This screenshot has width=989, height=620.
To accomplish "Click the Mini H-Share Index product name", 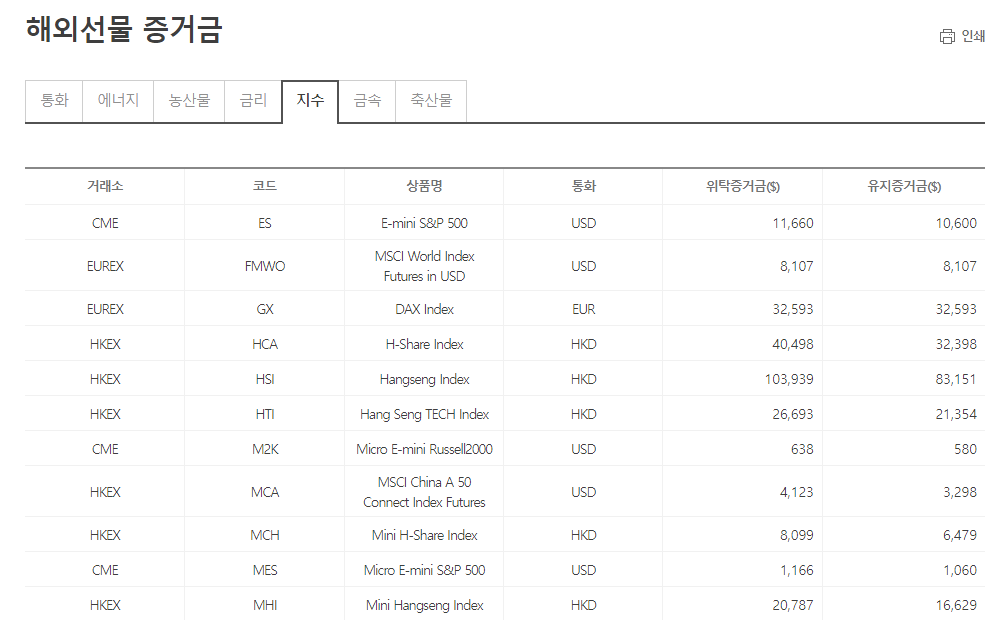I will pos(424,535).
